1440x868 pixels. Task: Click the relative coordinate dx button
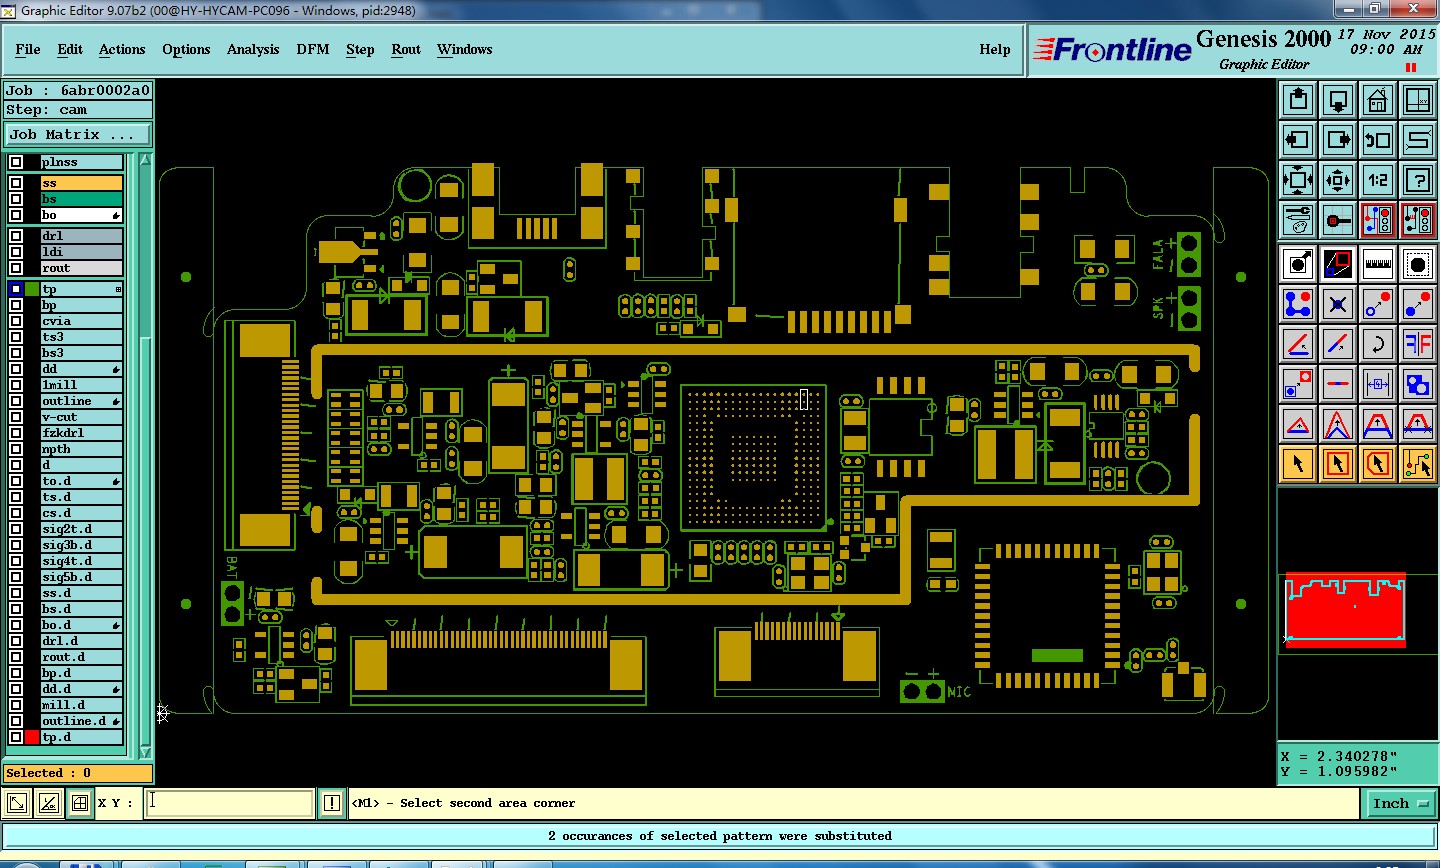click(48, 803)
